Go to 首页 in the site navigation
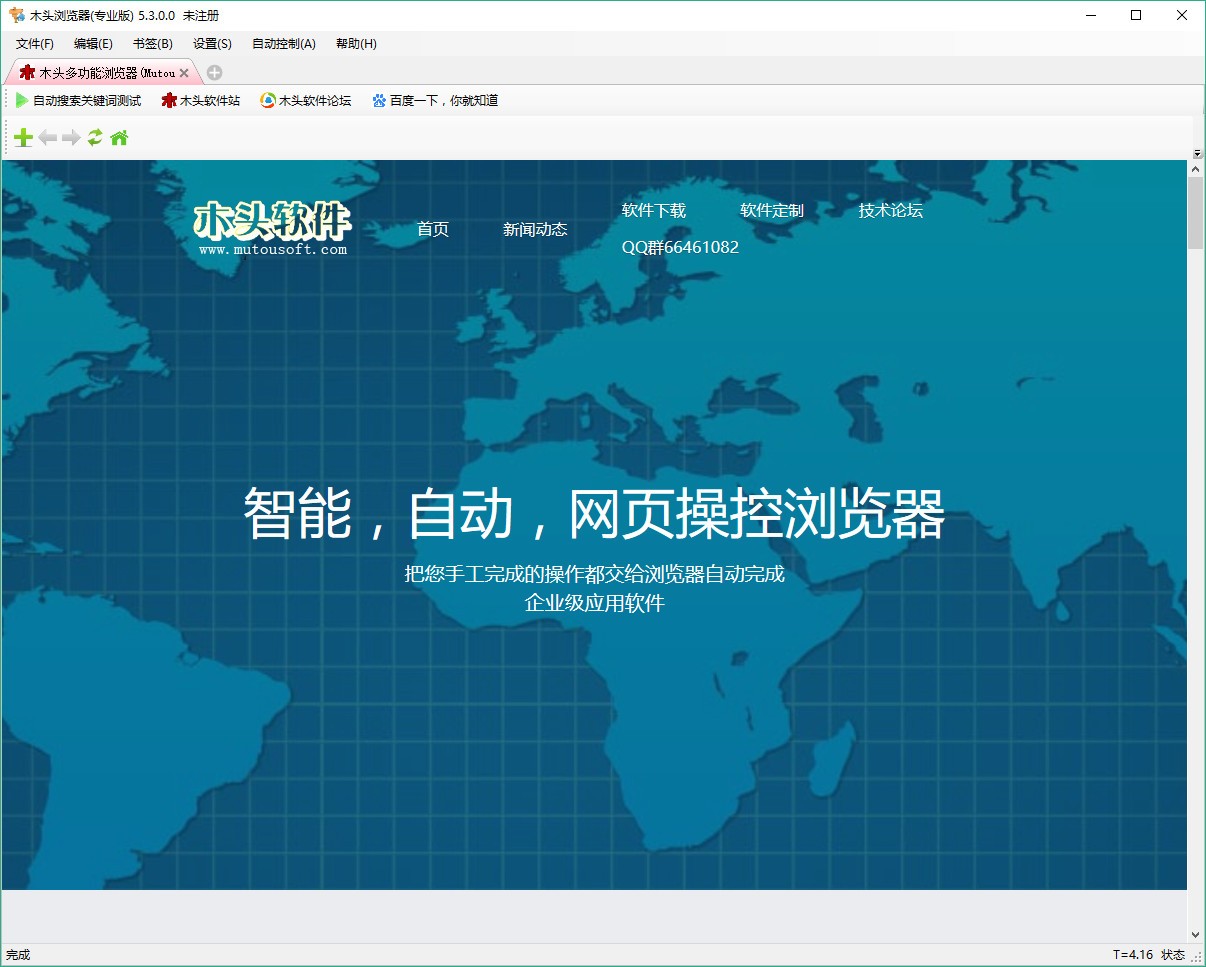The image size is (1206, 967). pos(433,229)
